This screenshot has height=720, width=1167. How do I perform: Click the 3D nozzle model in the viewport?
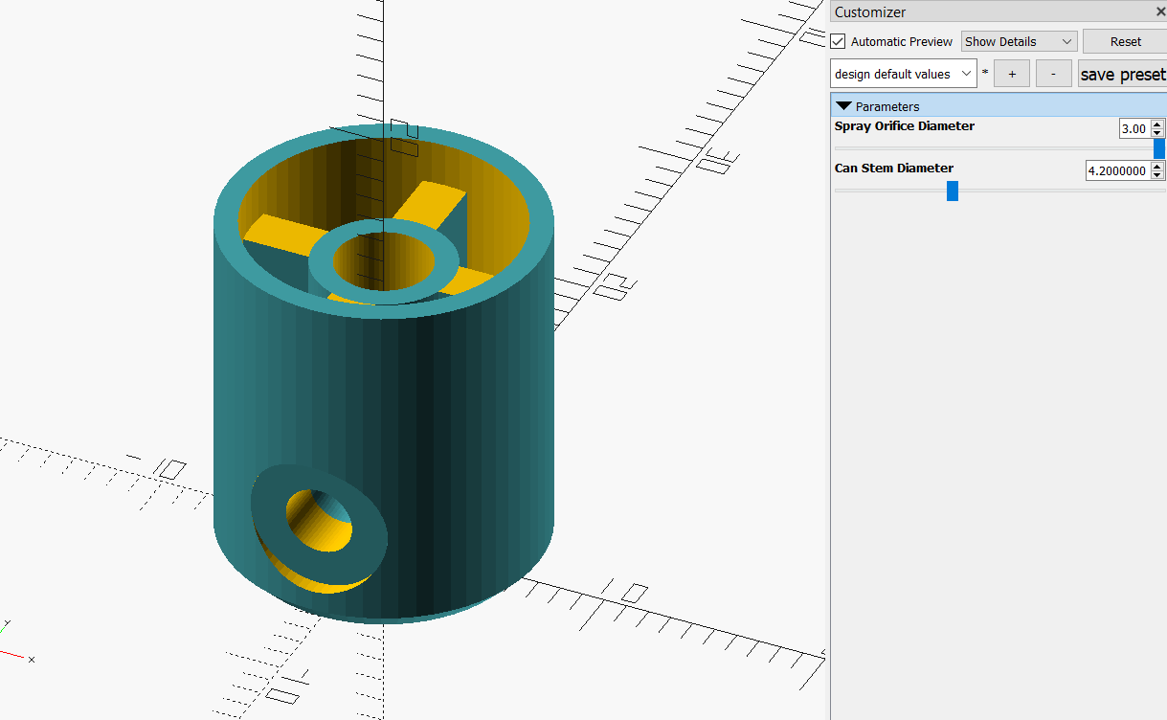(383, 372)
